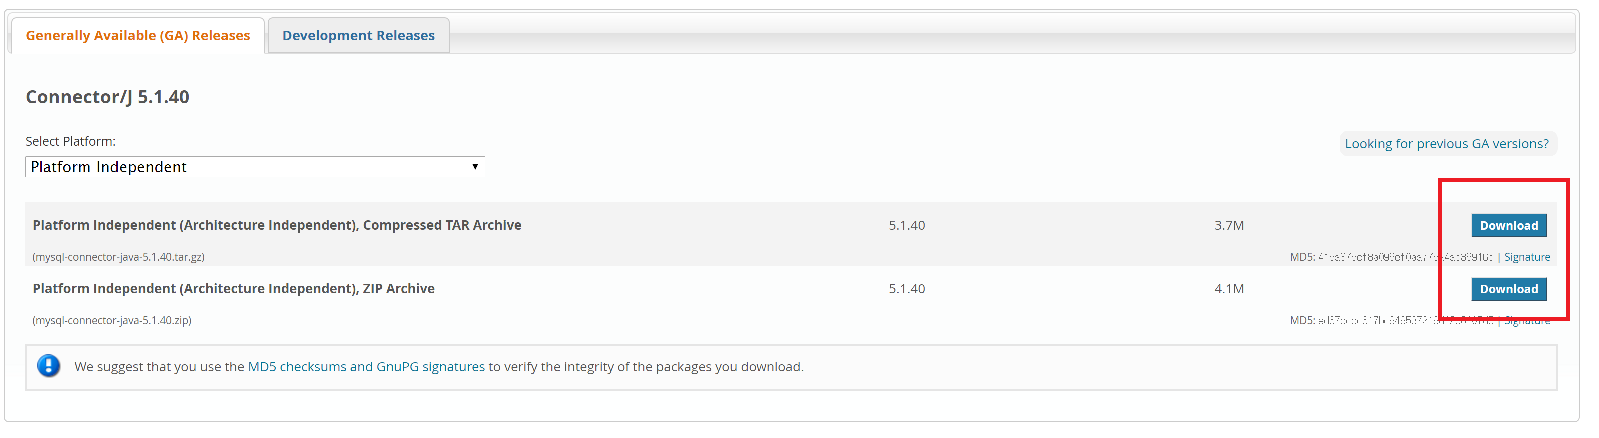Viewport: 1599px width, 438px height.
Task: Open the Signature link for the tar.gz file
Action: (1527, 257)
